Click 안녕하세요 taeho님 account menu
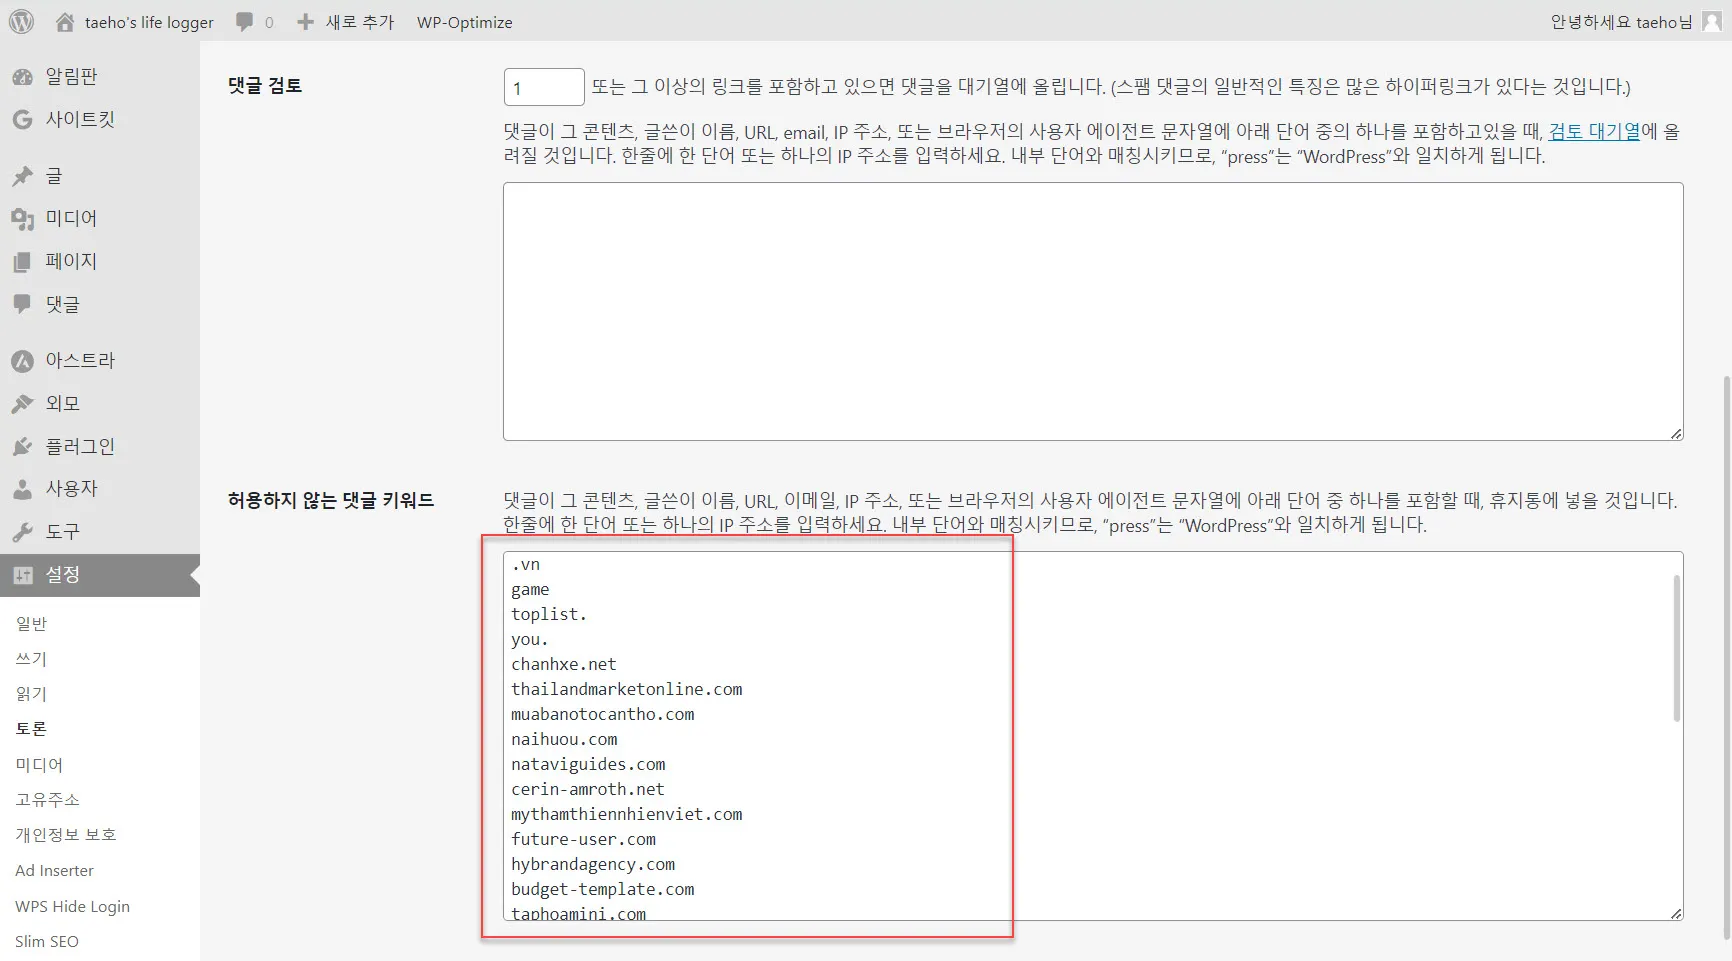Screen dimensions: 1732x961 [x=1621, y=22]
